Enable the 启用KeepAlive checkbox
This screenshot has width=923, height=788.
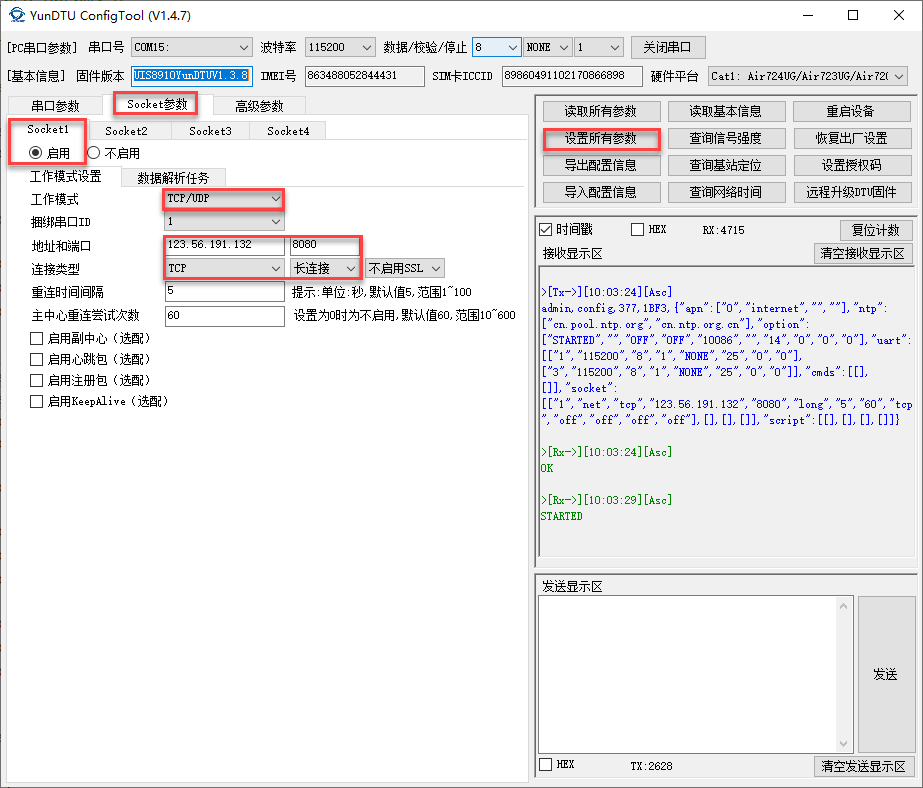tap(36, 401)
